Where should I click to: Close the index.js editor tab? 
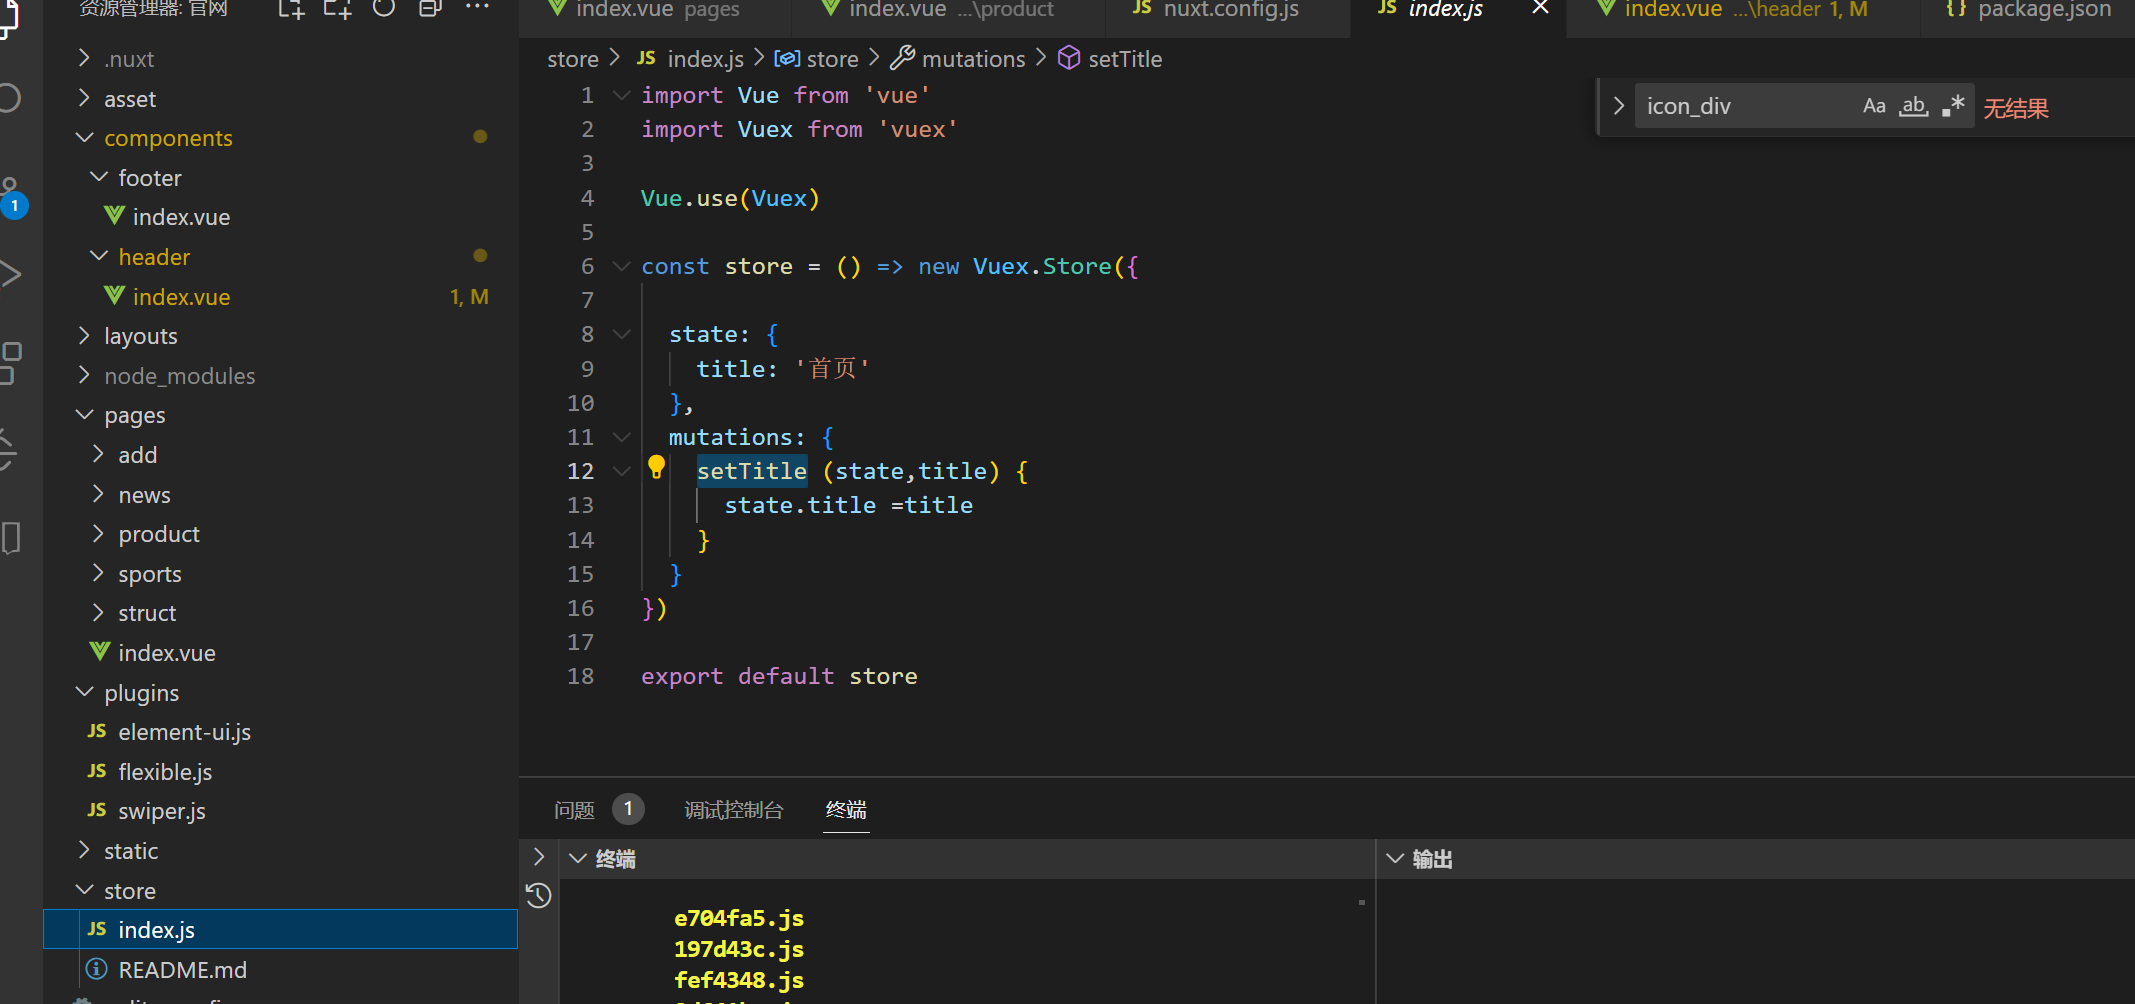pos(1540,8)
